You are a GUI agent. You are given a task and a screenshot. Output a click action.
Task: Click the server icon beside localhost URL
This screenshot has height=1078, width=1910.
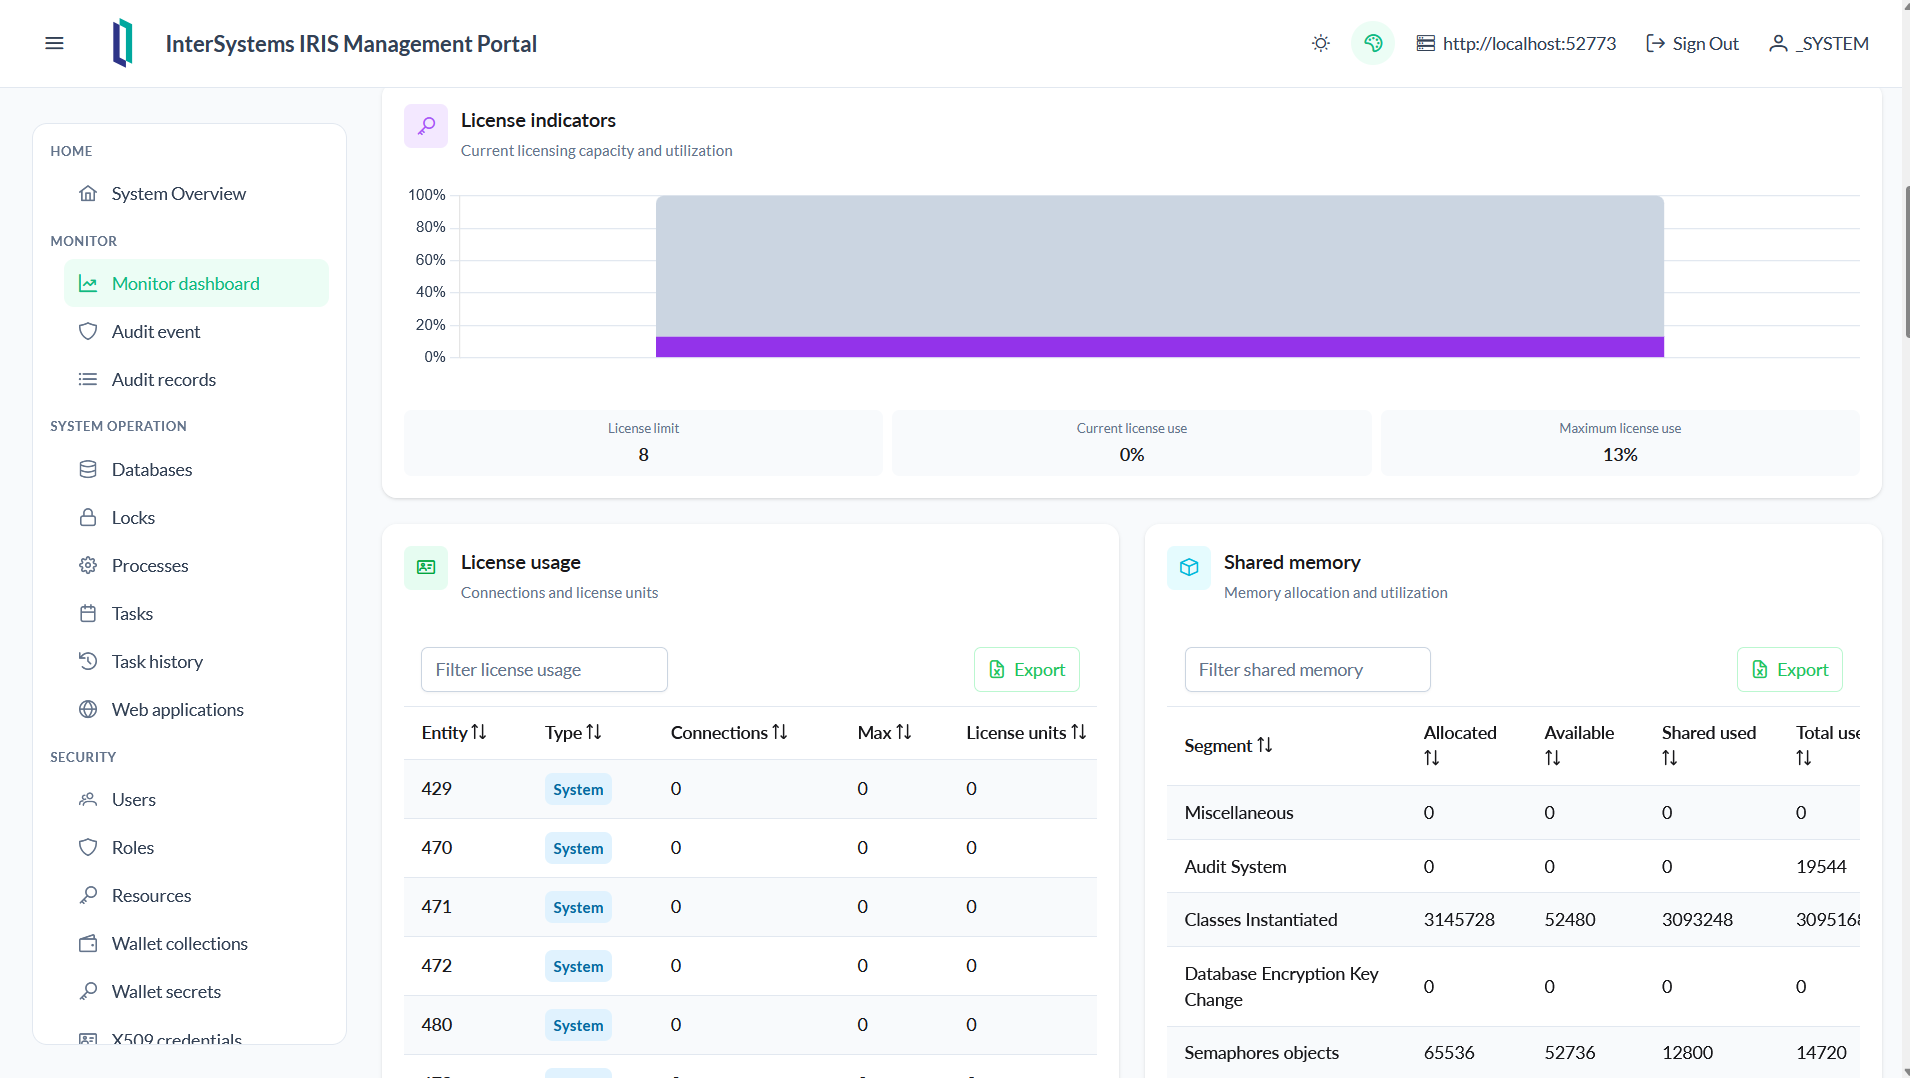(x=1426, y=43)
